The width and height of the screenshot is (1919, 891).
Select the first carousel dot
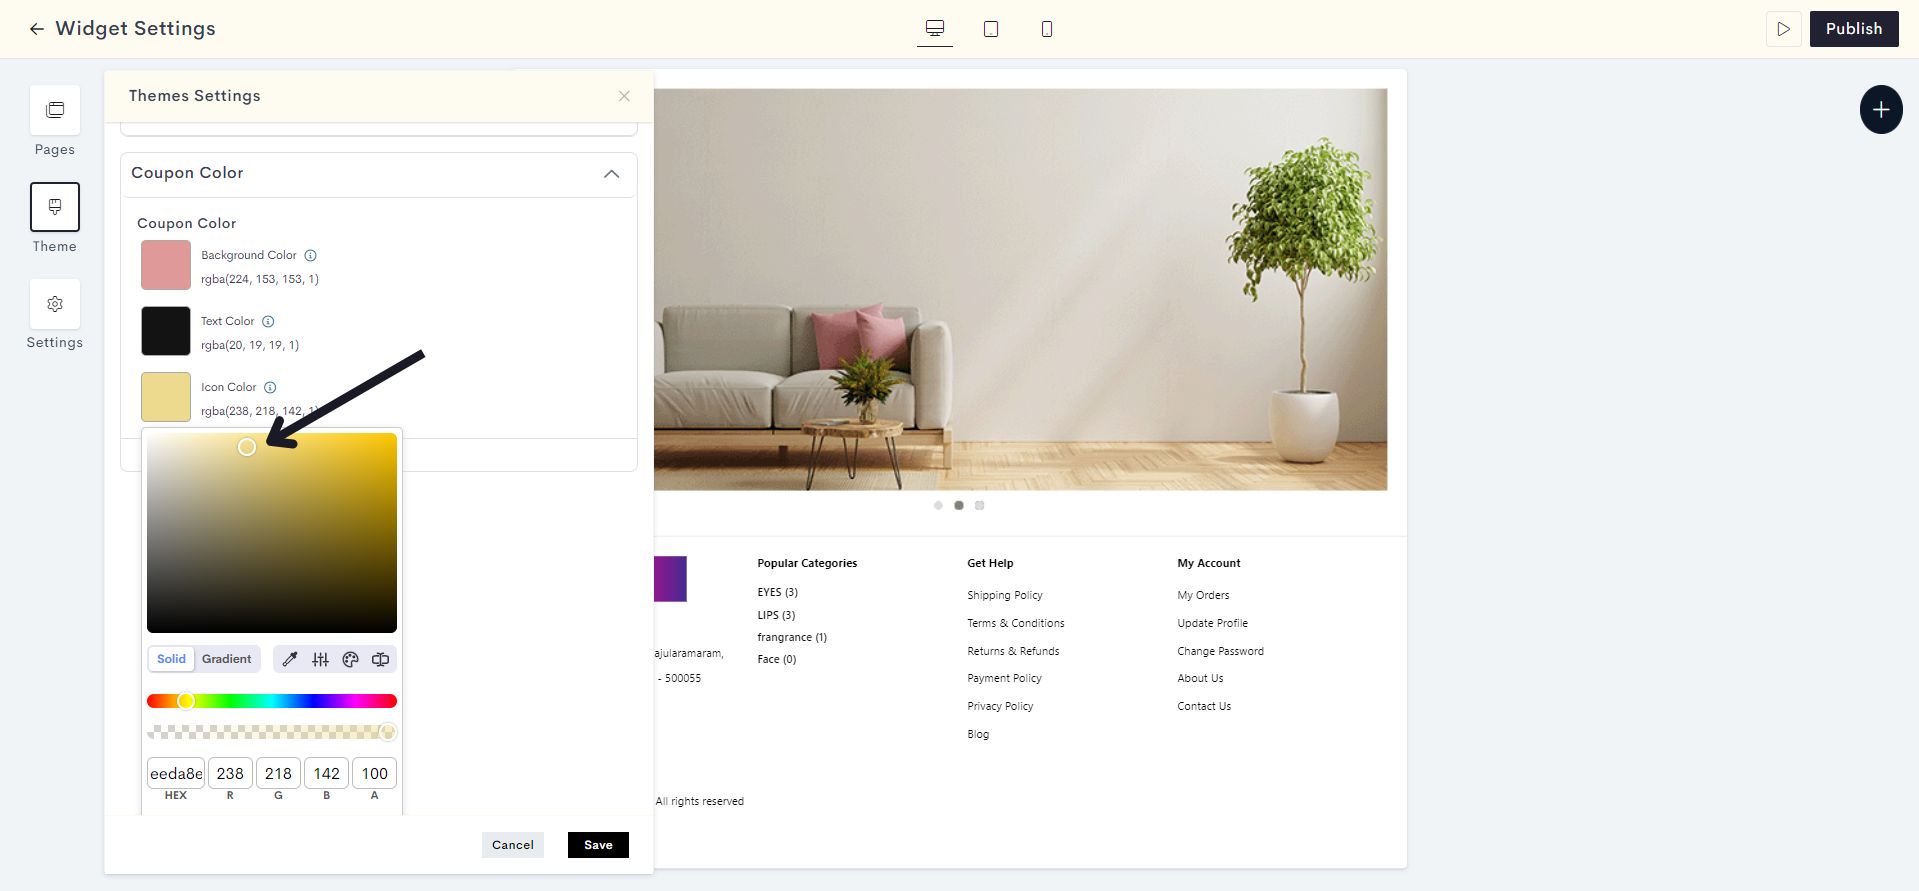point(938,505)
